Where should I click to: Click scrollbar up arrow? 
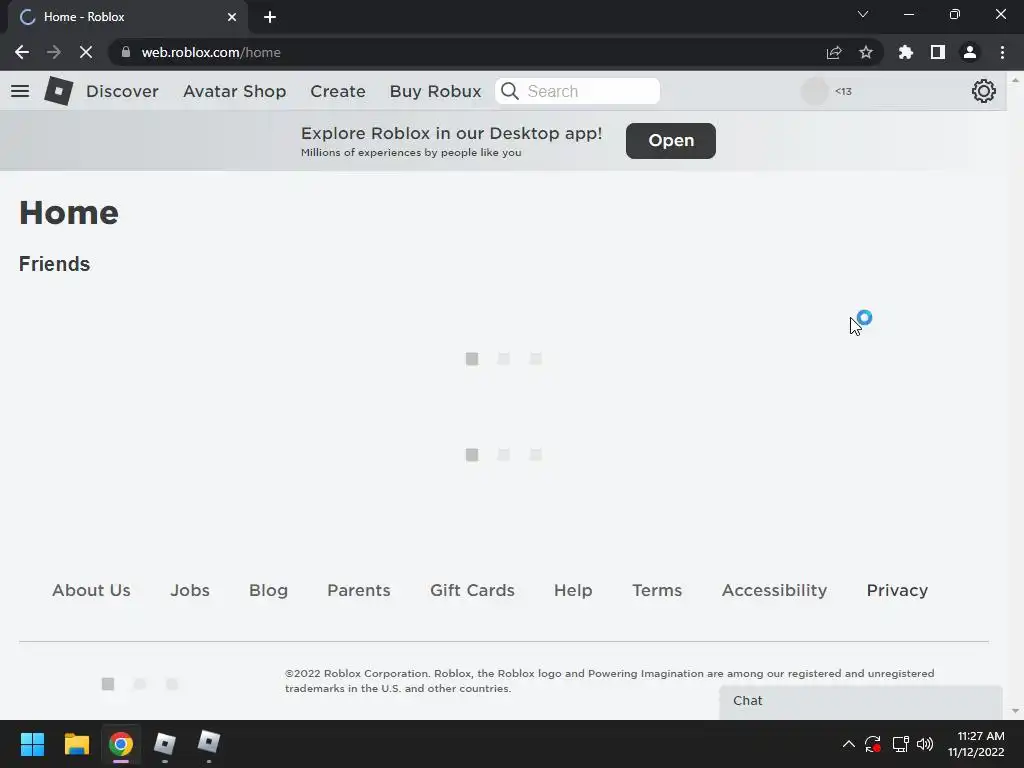(1015, 80)
